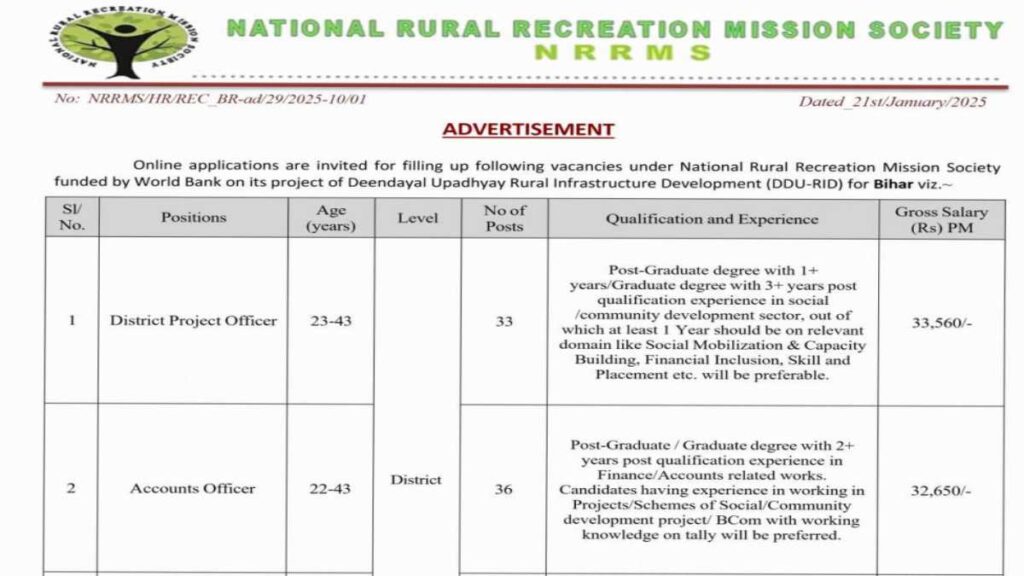Click the underlined "ADVERTISEMENT" heading
Image resolution: width=1024 pixels, height=576 pixels.
[528, 129]
